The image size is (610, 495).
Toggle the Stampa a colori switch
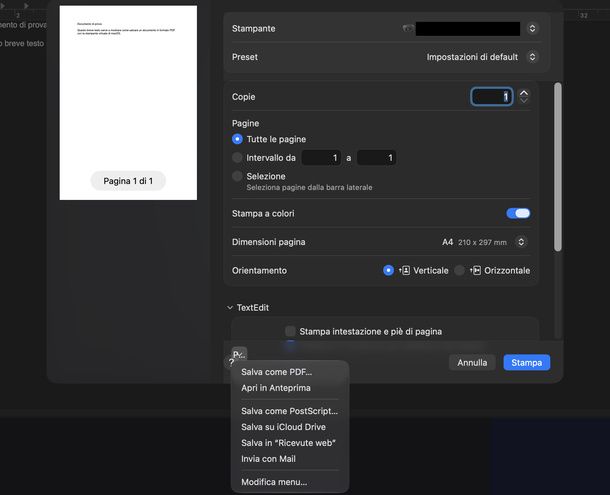coord(518,213)
